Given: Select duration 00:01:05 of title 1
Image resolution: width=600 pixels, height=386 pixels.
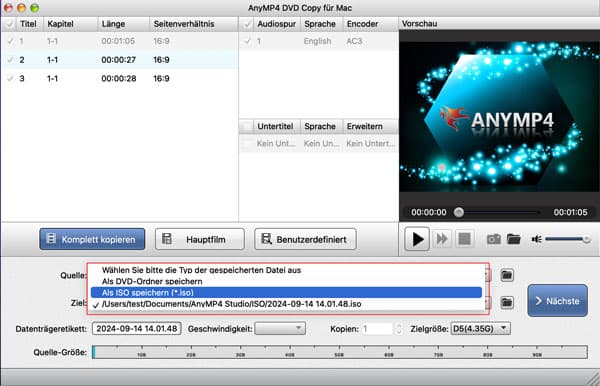Looking at the screenshot, I should pyautogui.click(x=118, y=41).
